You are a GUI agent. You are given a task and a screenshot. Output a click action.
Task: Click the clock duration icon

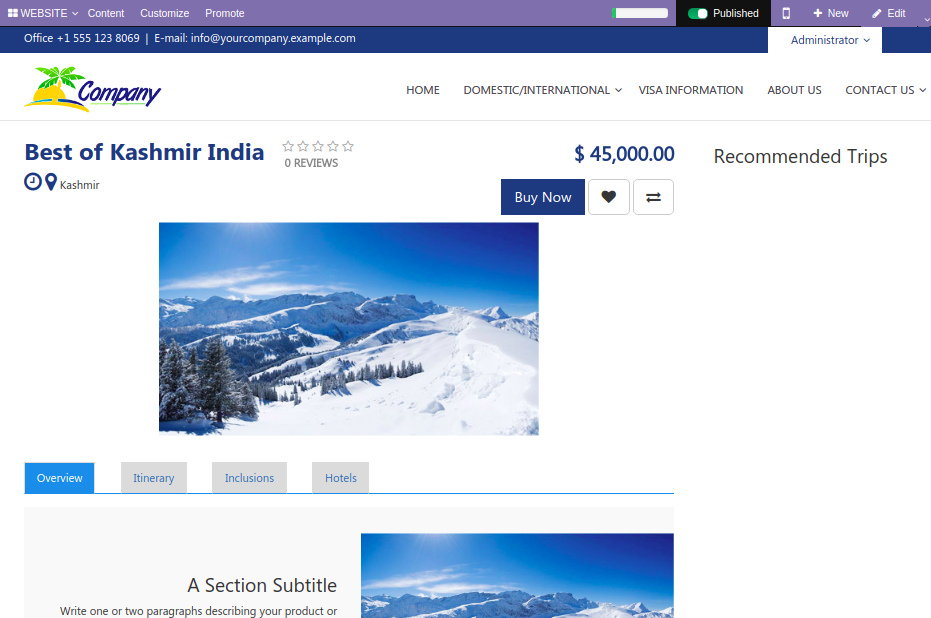pyautogui.click(x=33, y=182)
